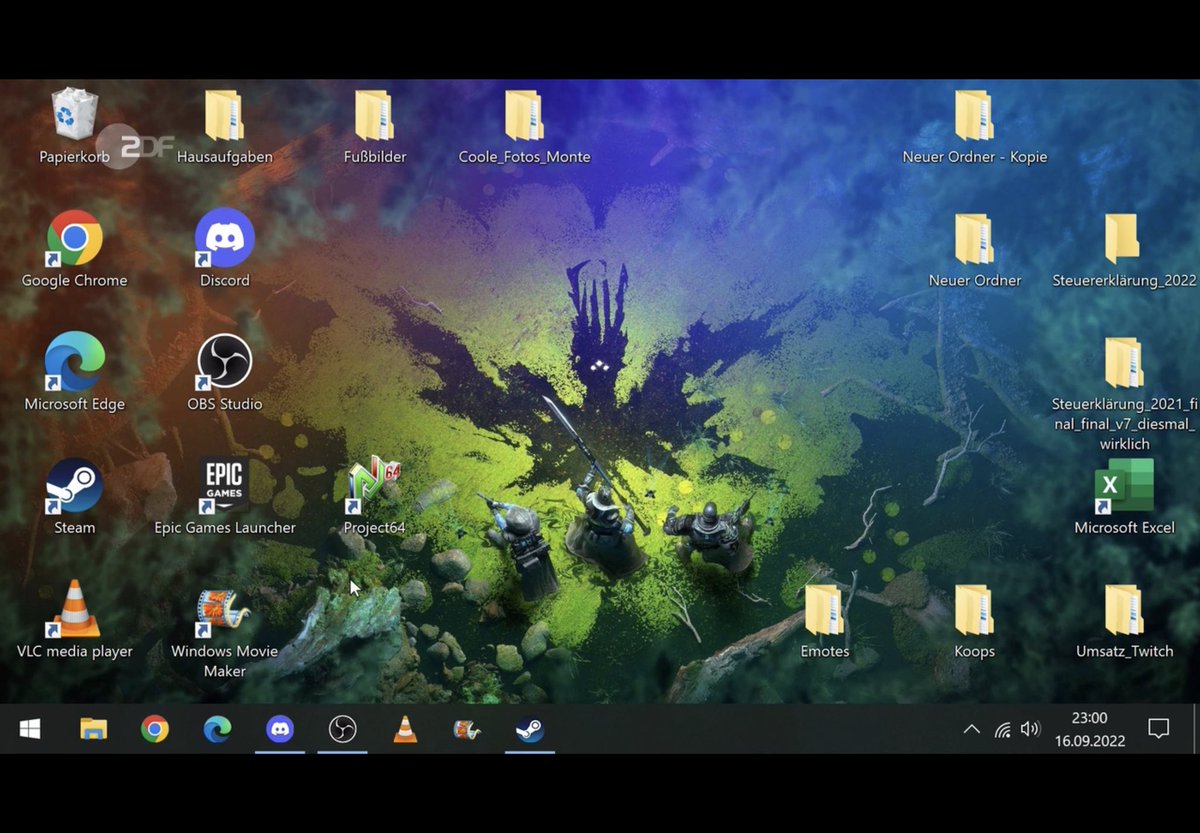The image size is (1200, 833).
Task: Open Microsoft Excel desktop shortcut
Action: pyautogui.click(x=1124, y=485)
